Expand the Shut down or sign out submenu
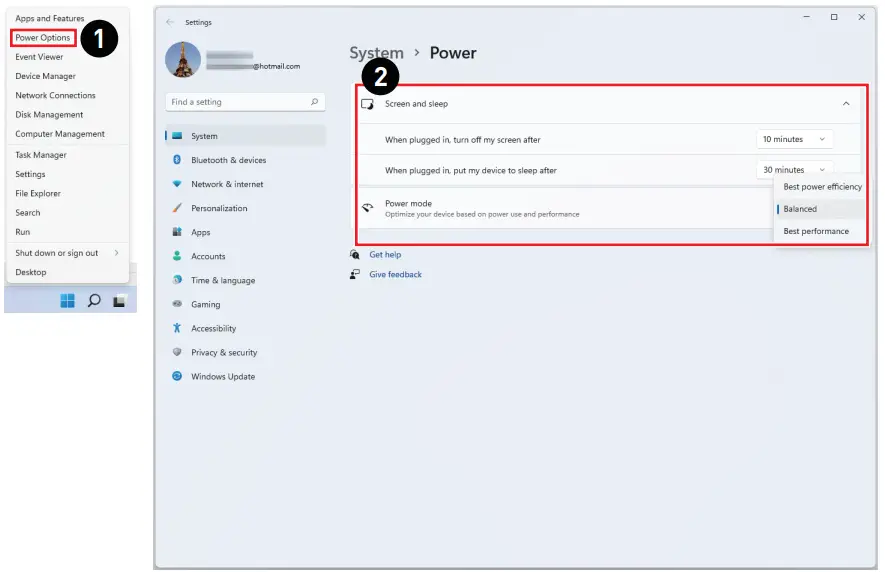The width and height of the screenshot is (885, 572). [67, 253]
